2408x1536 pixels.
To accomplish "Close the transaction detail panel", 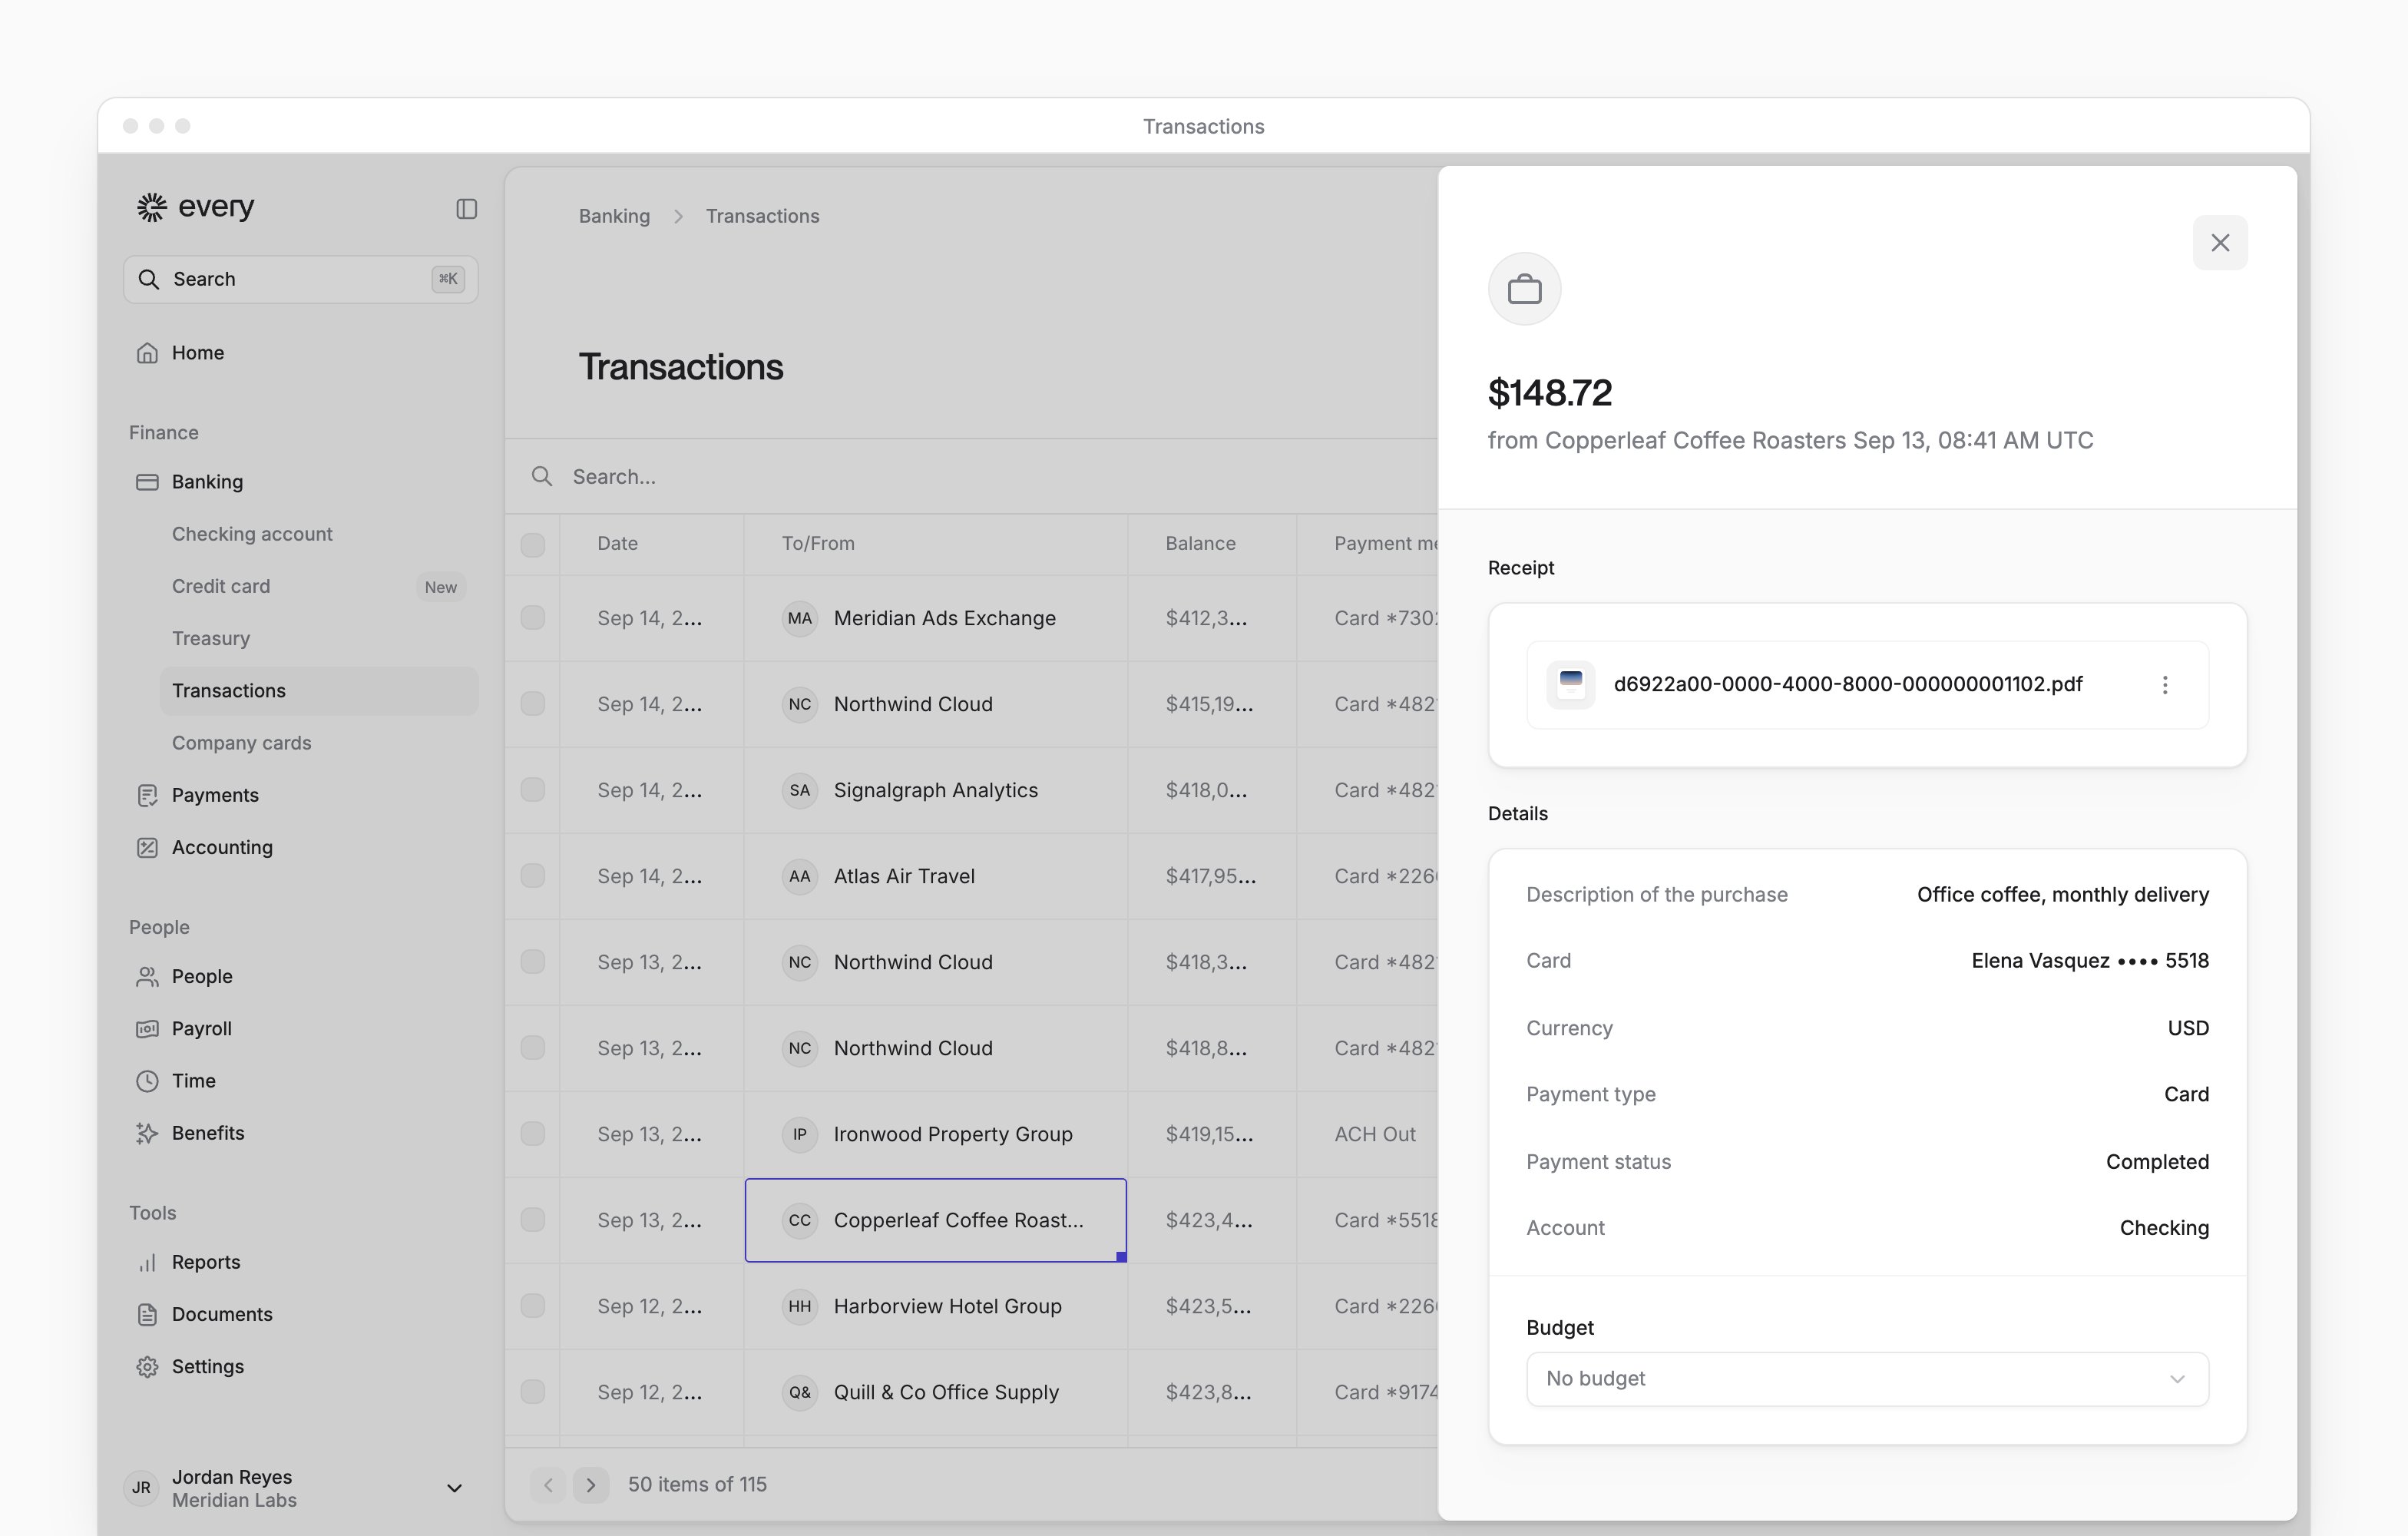I will pyautogui.click(x=2220, y=243).
